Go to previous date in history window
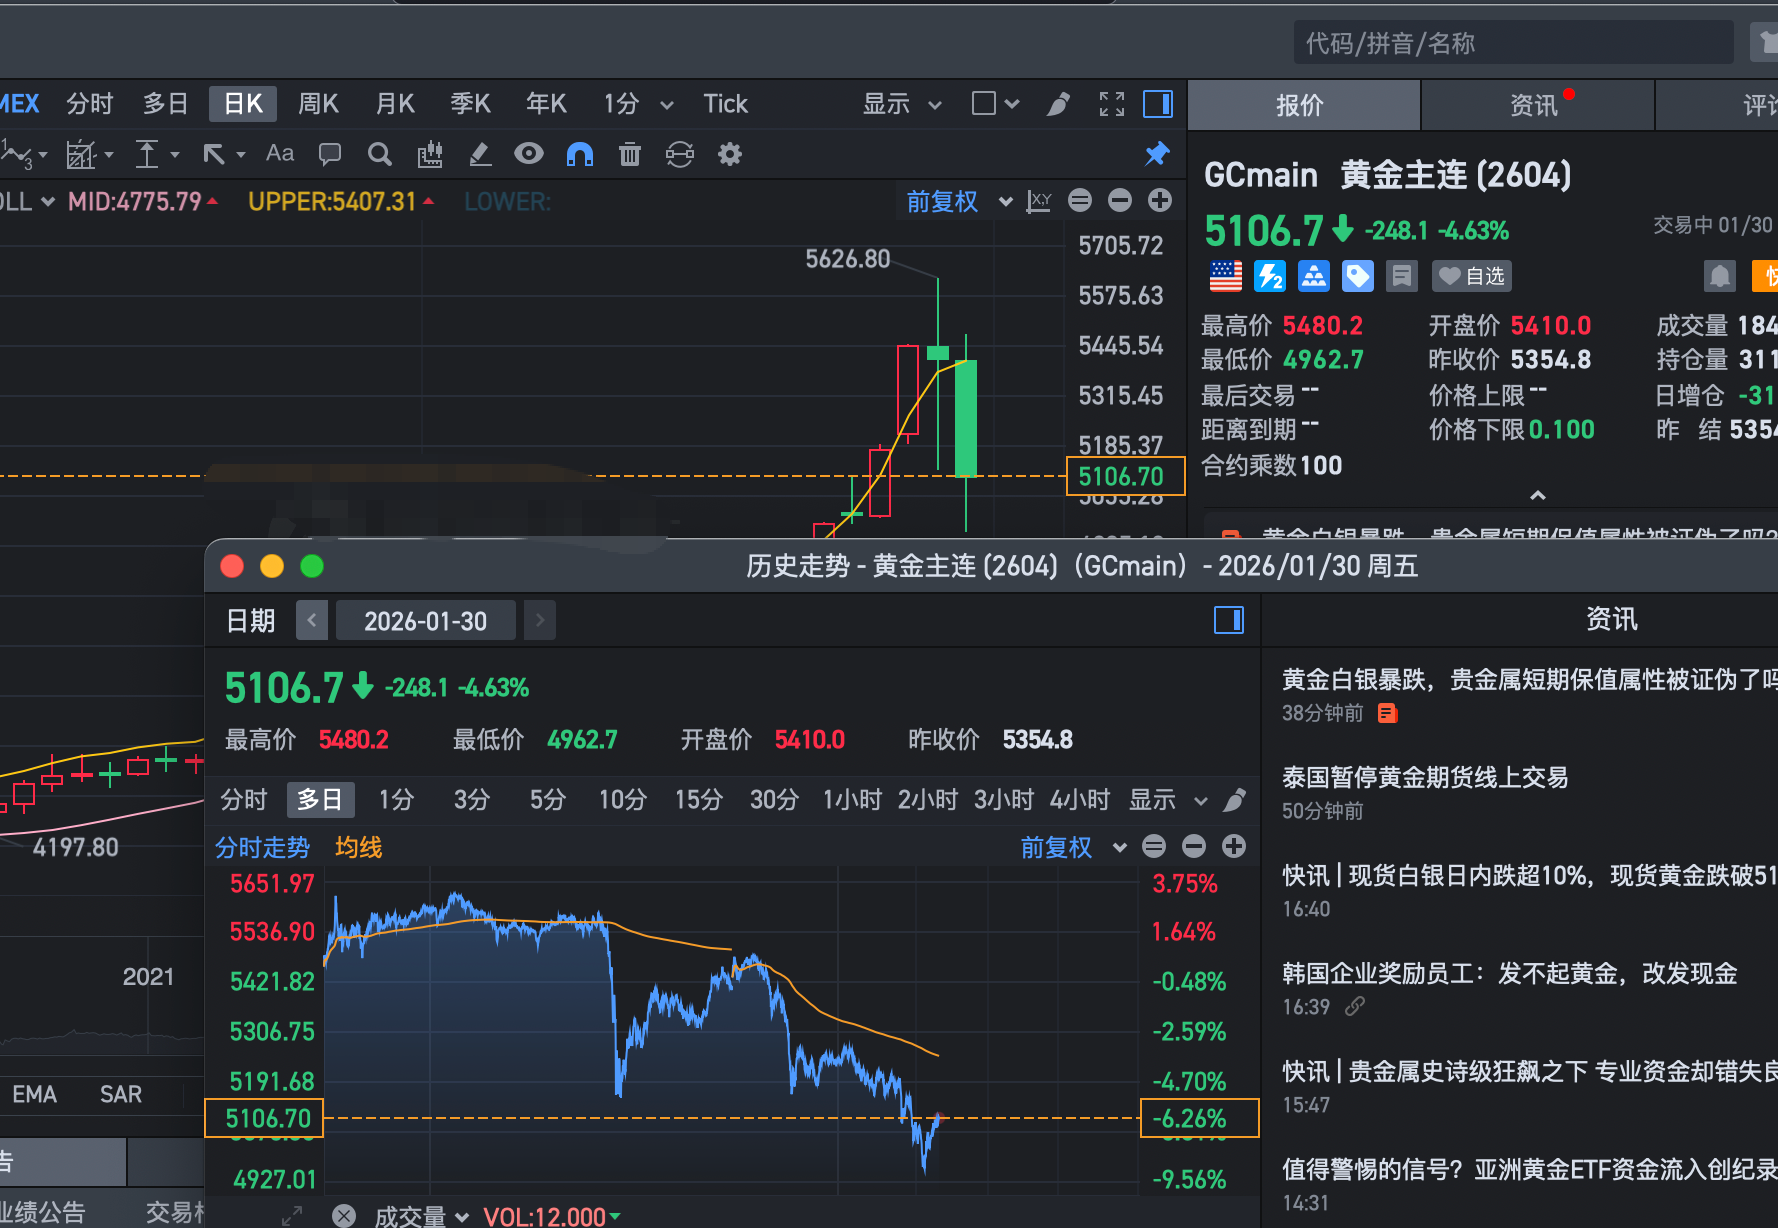Image resolution: width=1778 pixels, height=1228 pixels. pos(312,621)
